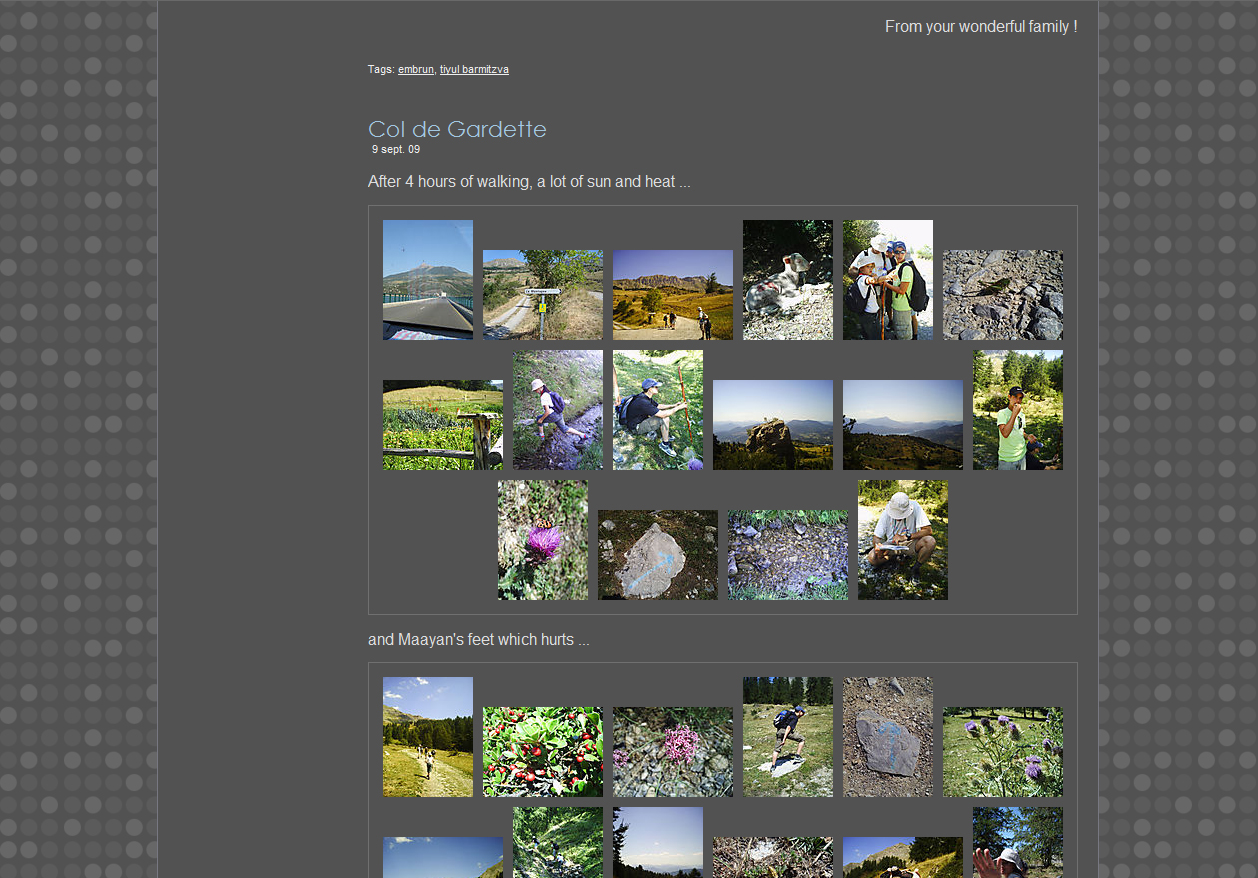The image size is (1258, 878).
Task: Open the 'embrun' tag link
Action: [x=415, y=69]
